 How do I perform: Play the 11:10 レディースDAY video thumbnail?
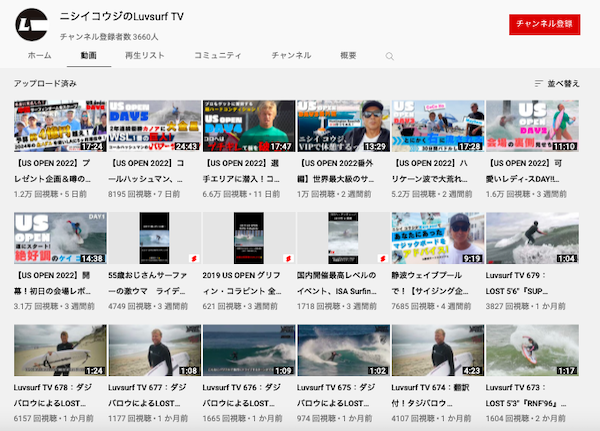pos(532,126)
